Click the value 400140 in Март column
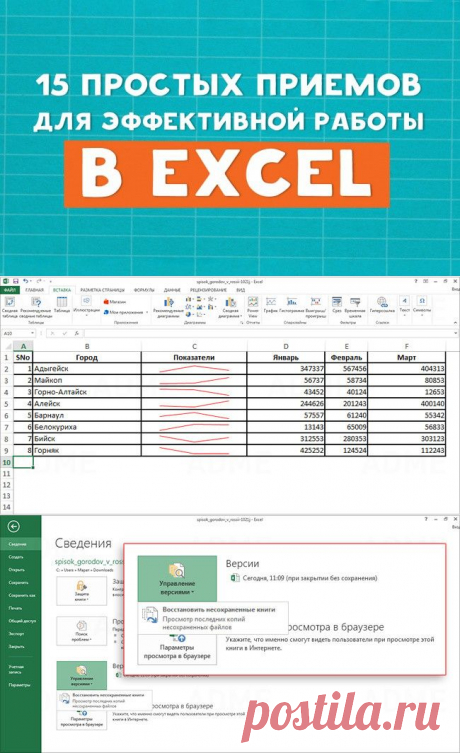The height and width of the screenshot is (753, 460). click(x=407, y=404)
